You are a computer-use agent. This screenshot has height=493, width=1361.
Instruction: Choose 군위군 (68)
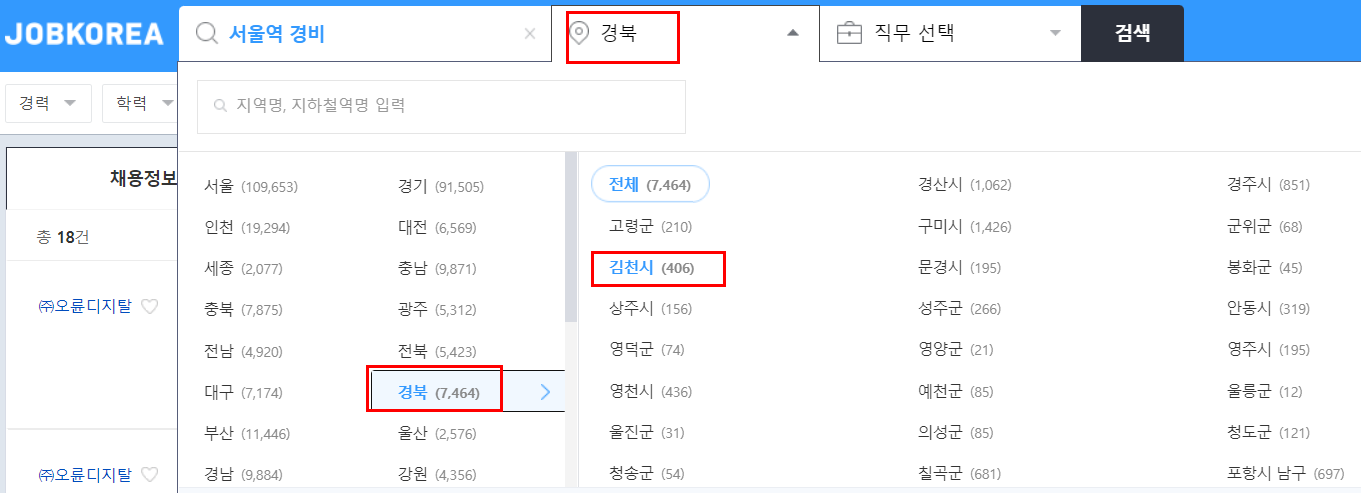(x=1265, y=227)
